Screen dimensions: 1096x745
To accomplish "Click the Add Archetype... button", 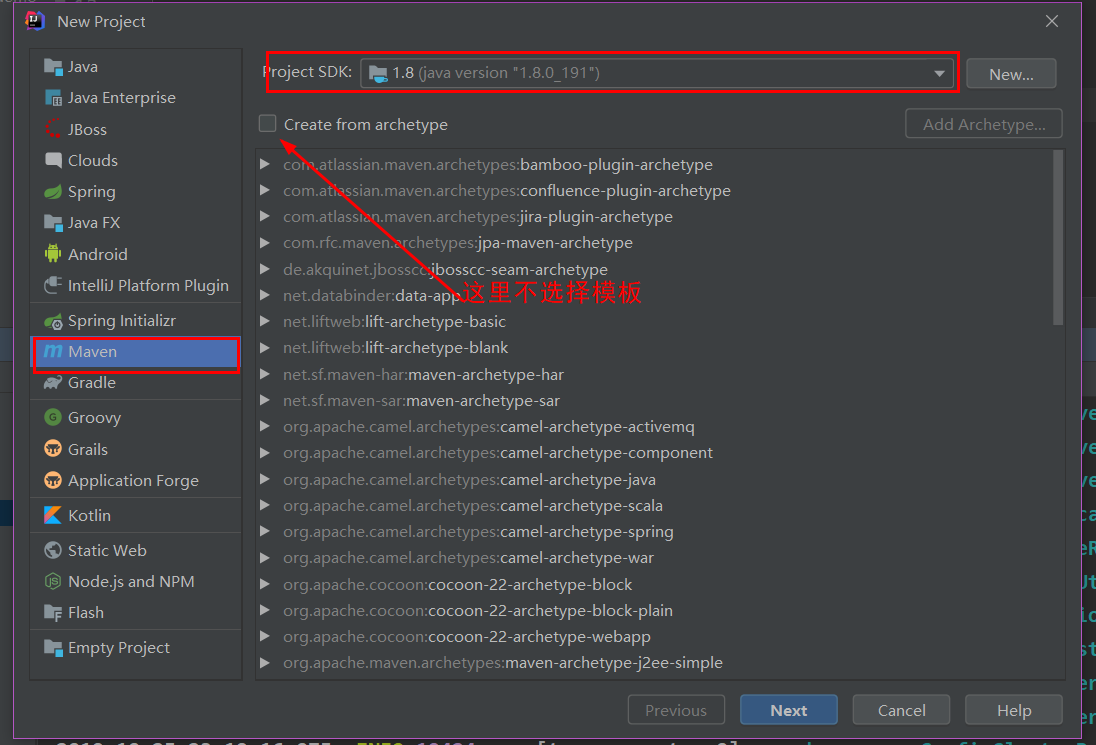I will click(x=983, y=124).
